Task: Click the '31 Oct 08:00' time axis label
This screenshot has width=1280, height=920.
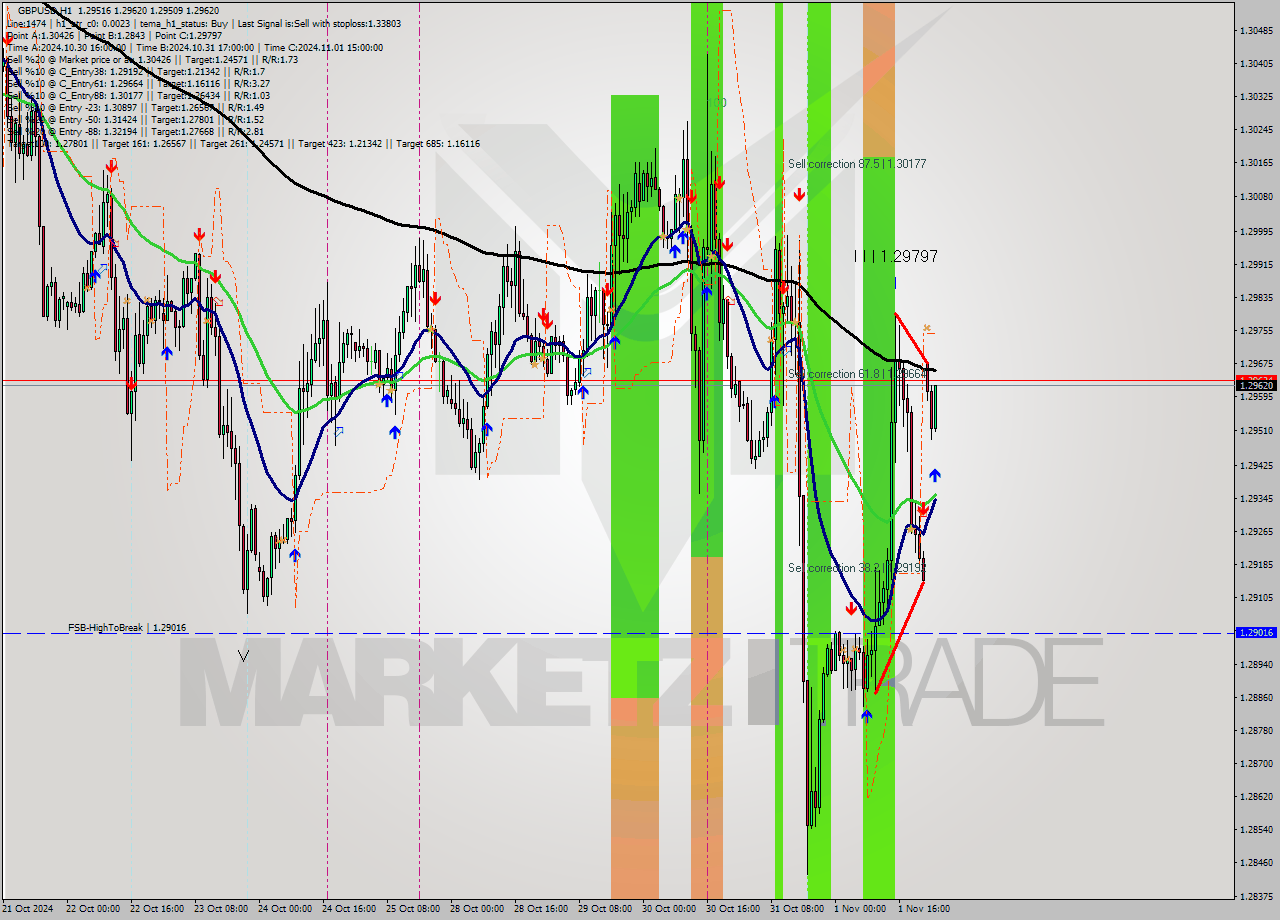Action: [797, 909]
